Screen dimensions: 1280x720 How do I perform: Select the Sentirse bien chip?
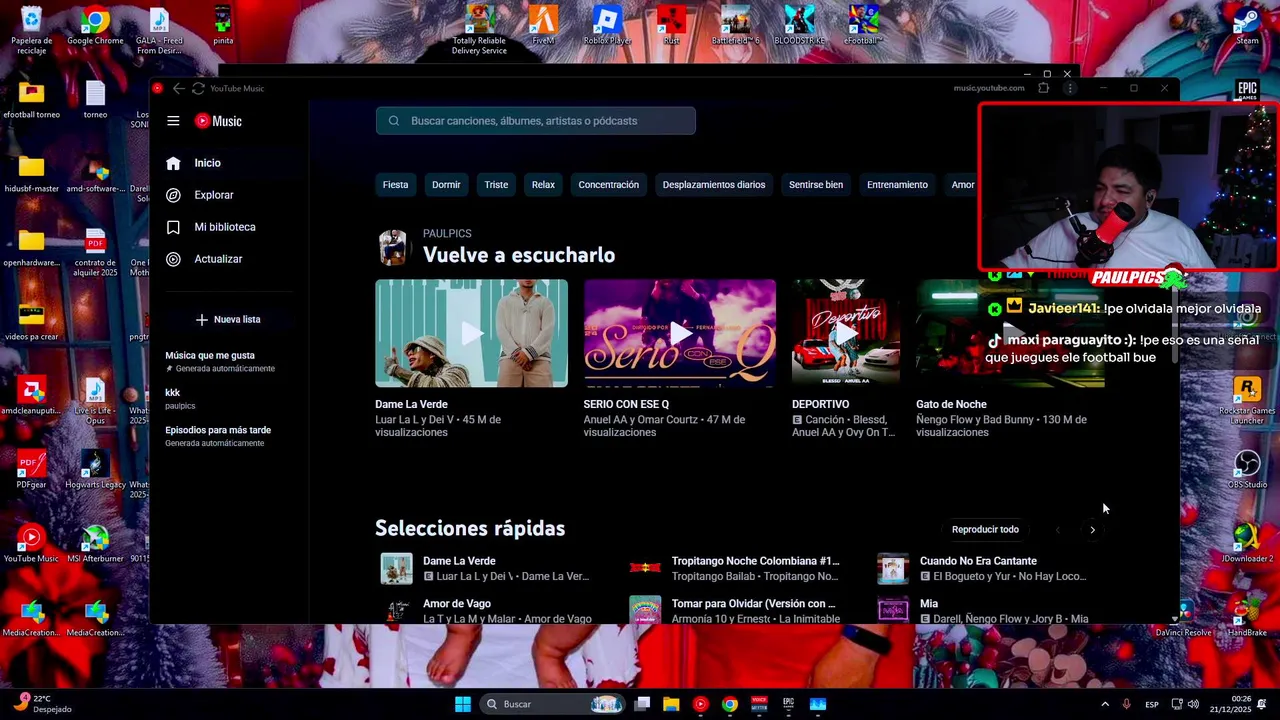(816, 185)
